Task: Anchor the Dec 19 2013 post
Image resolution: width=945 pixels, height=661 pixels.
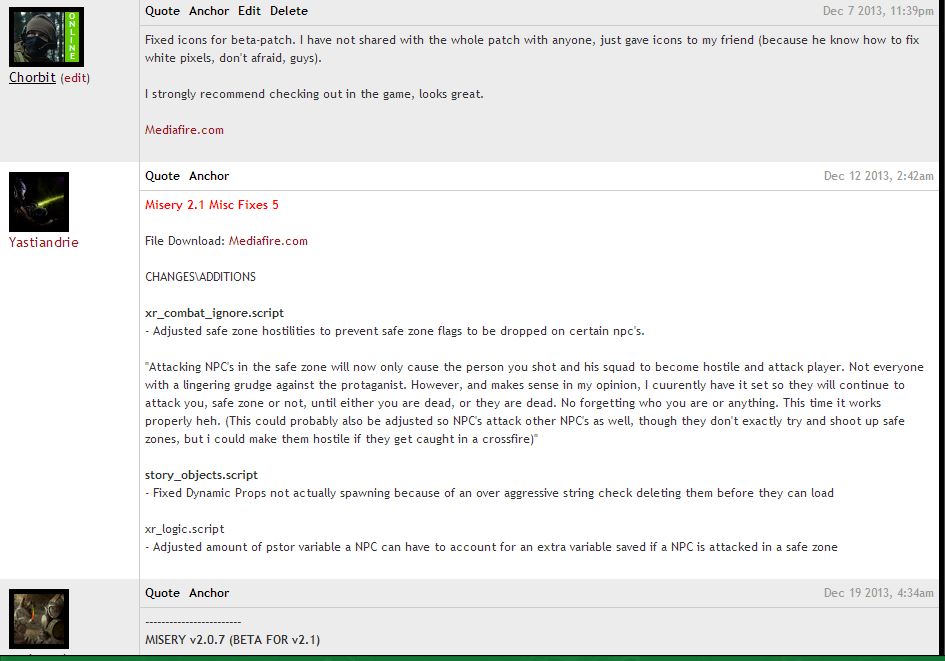Action: point(209,593)
